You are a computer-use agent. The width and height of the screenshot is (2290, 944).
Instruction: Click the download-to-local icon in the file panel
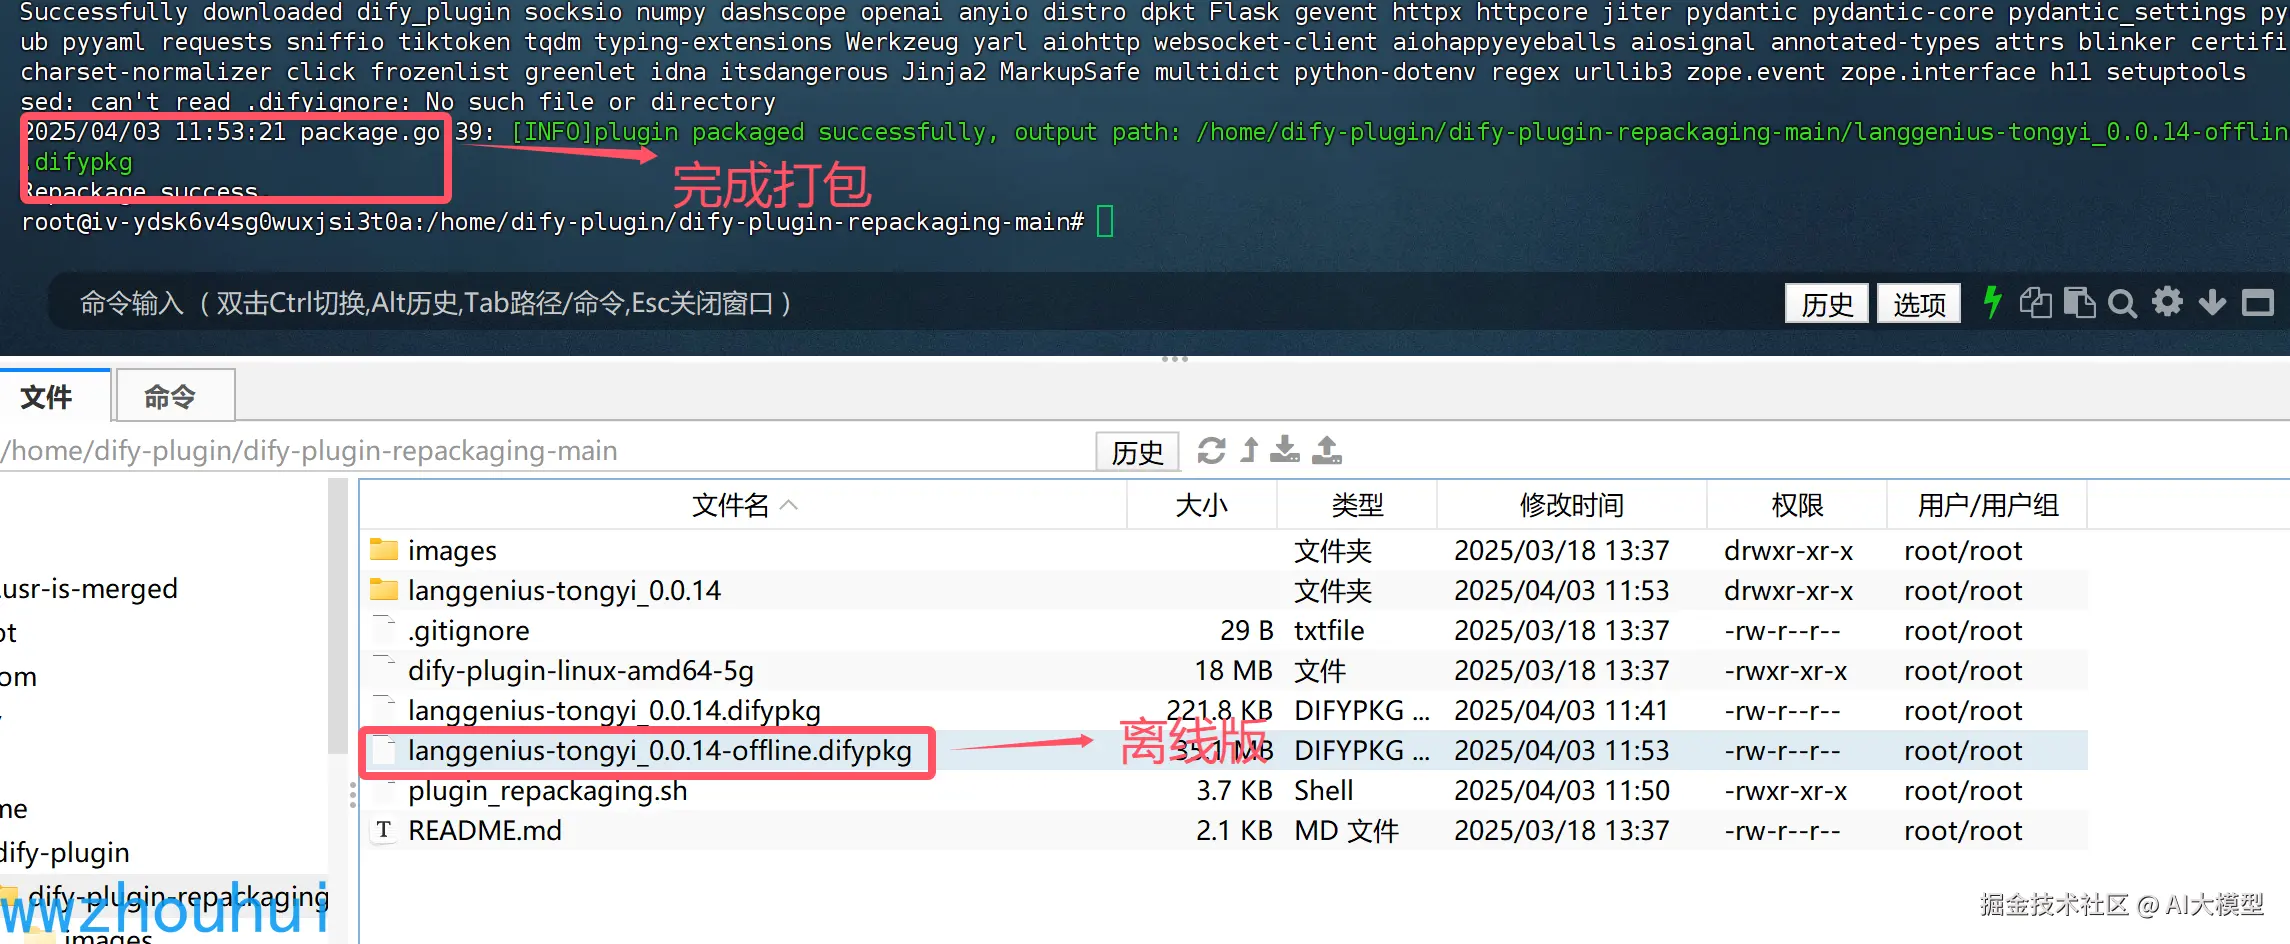point(1285,451)
